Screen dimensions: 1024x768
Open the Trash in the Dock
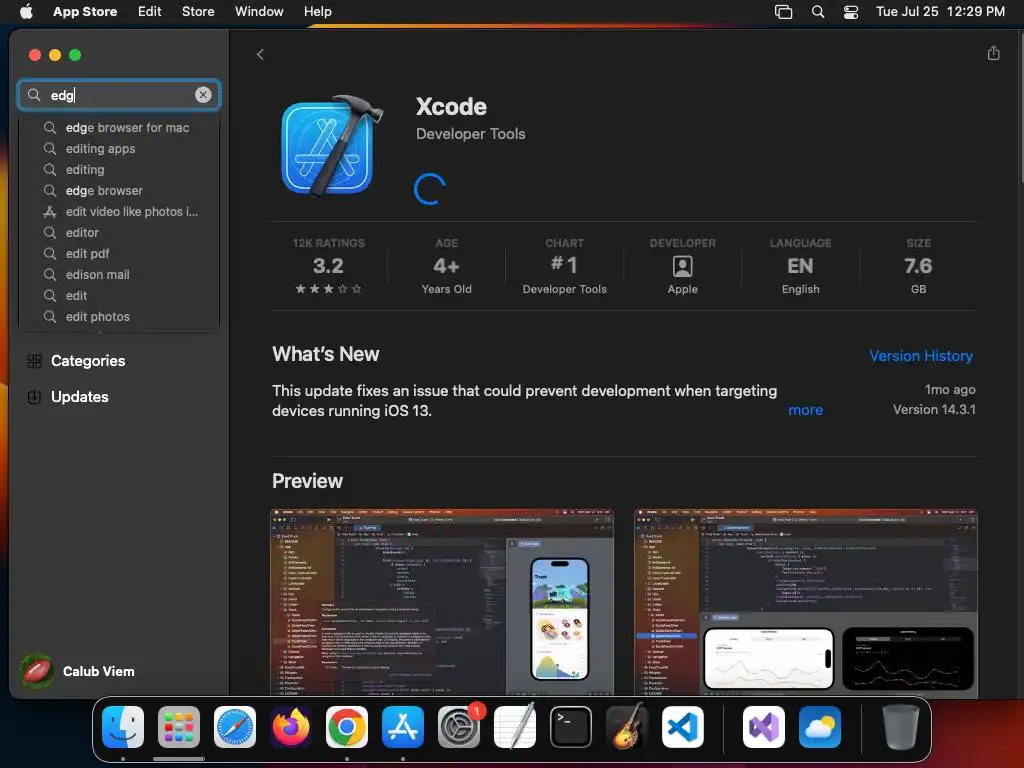[901, 727]
